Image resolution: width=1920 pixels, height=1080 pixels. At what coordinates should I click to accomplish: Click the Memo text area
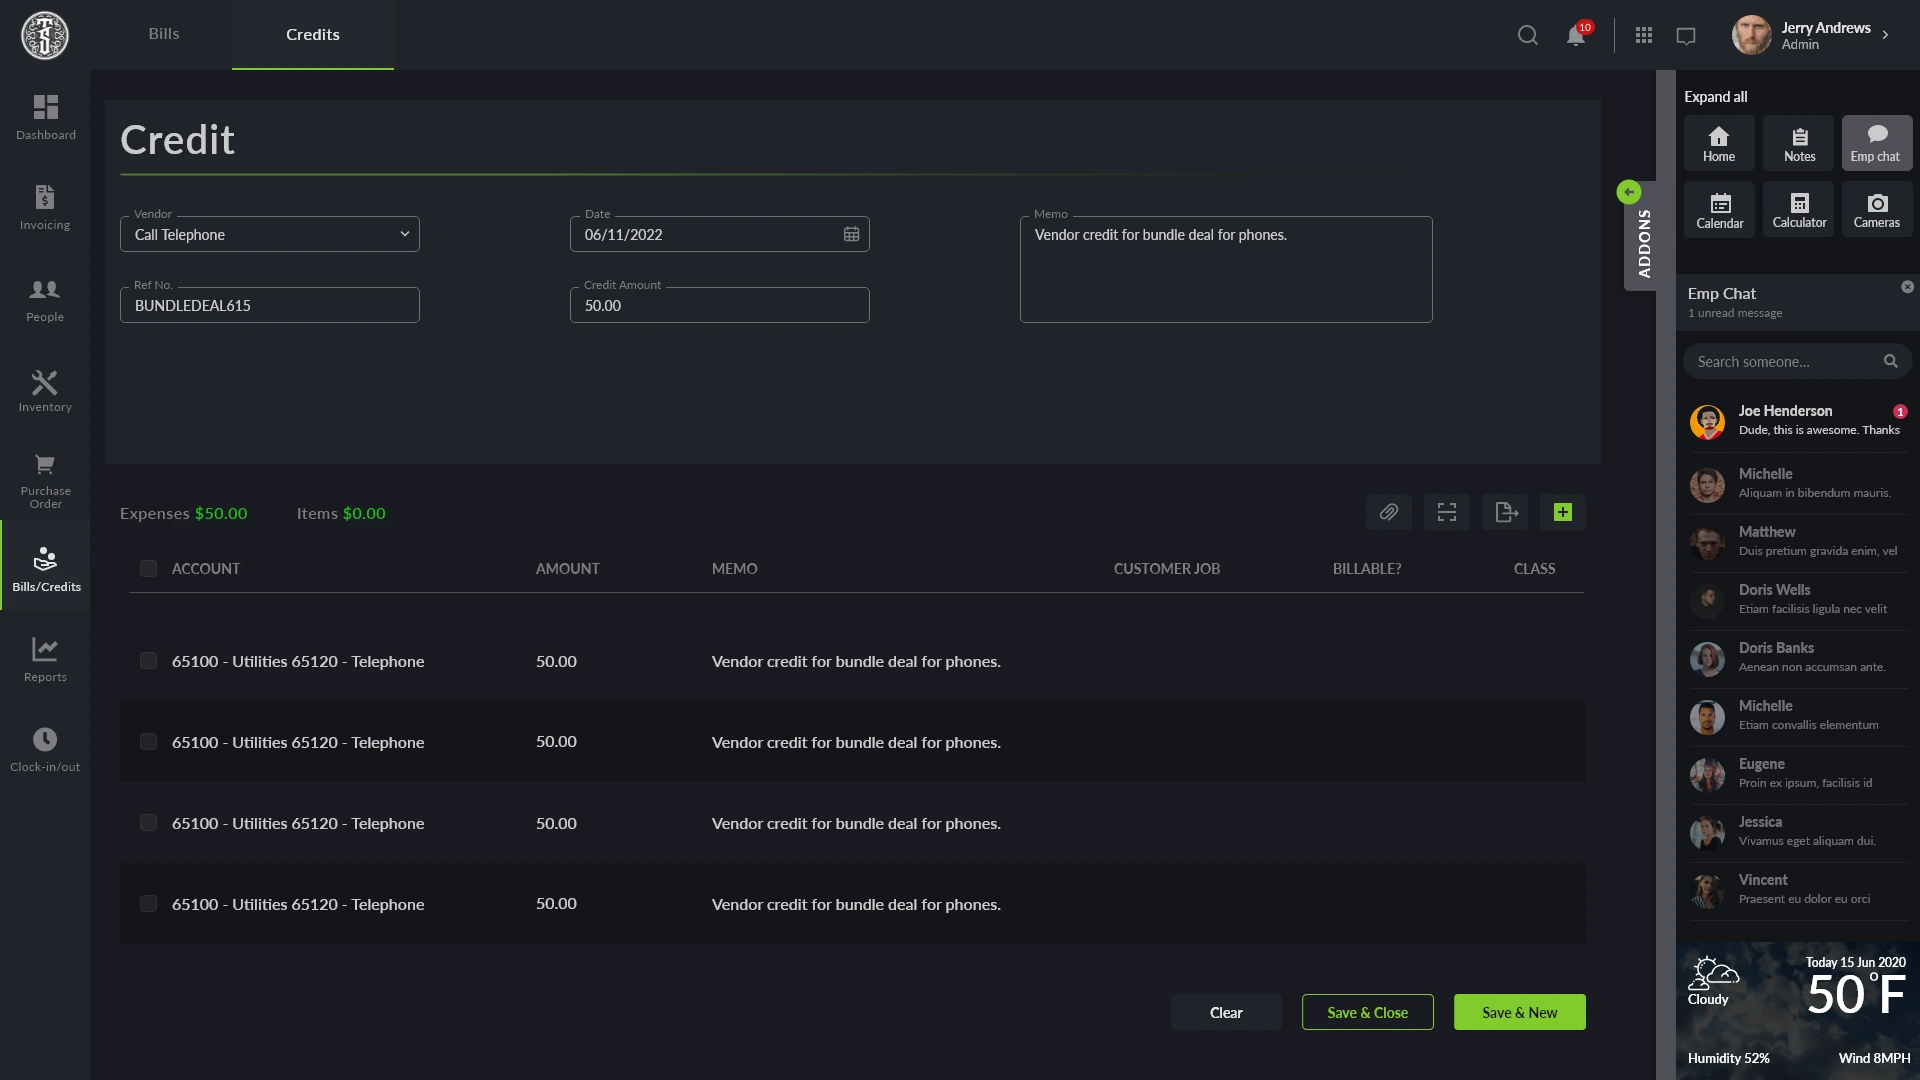[1226, 270]
